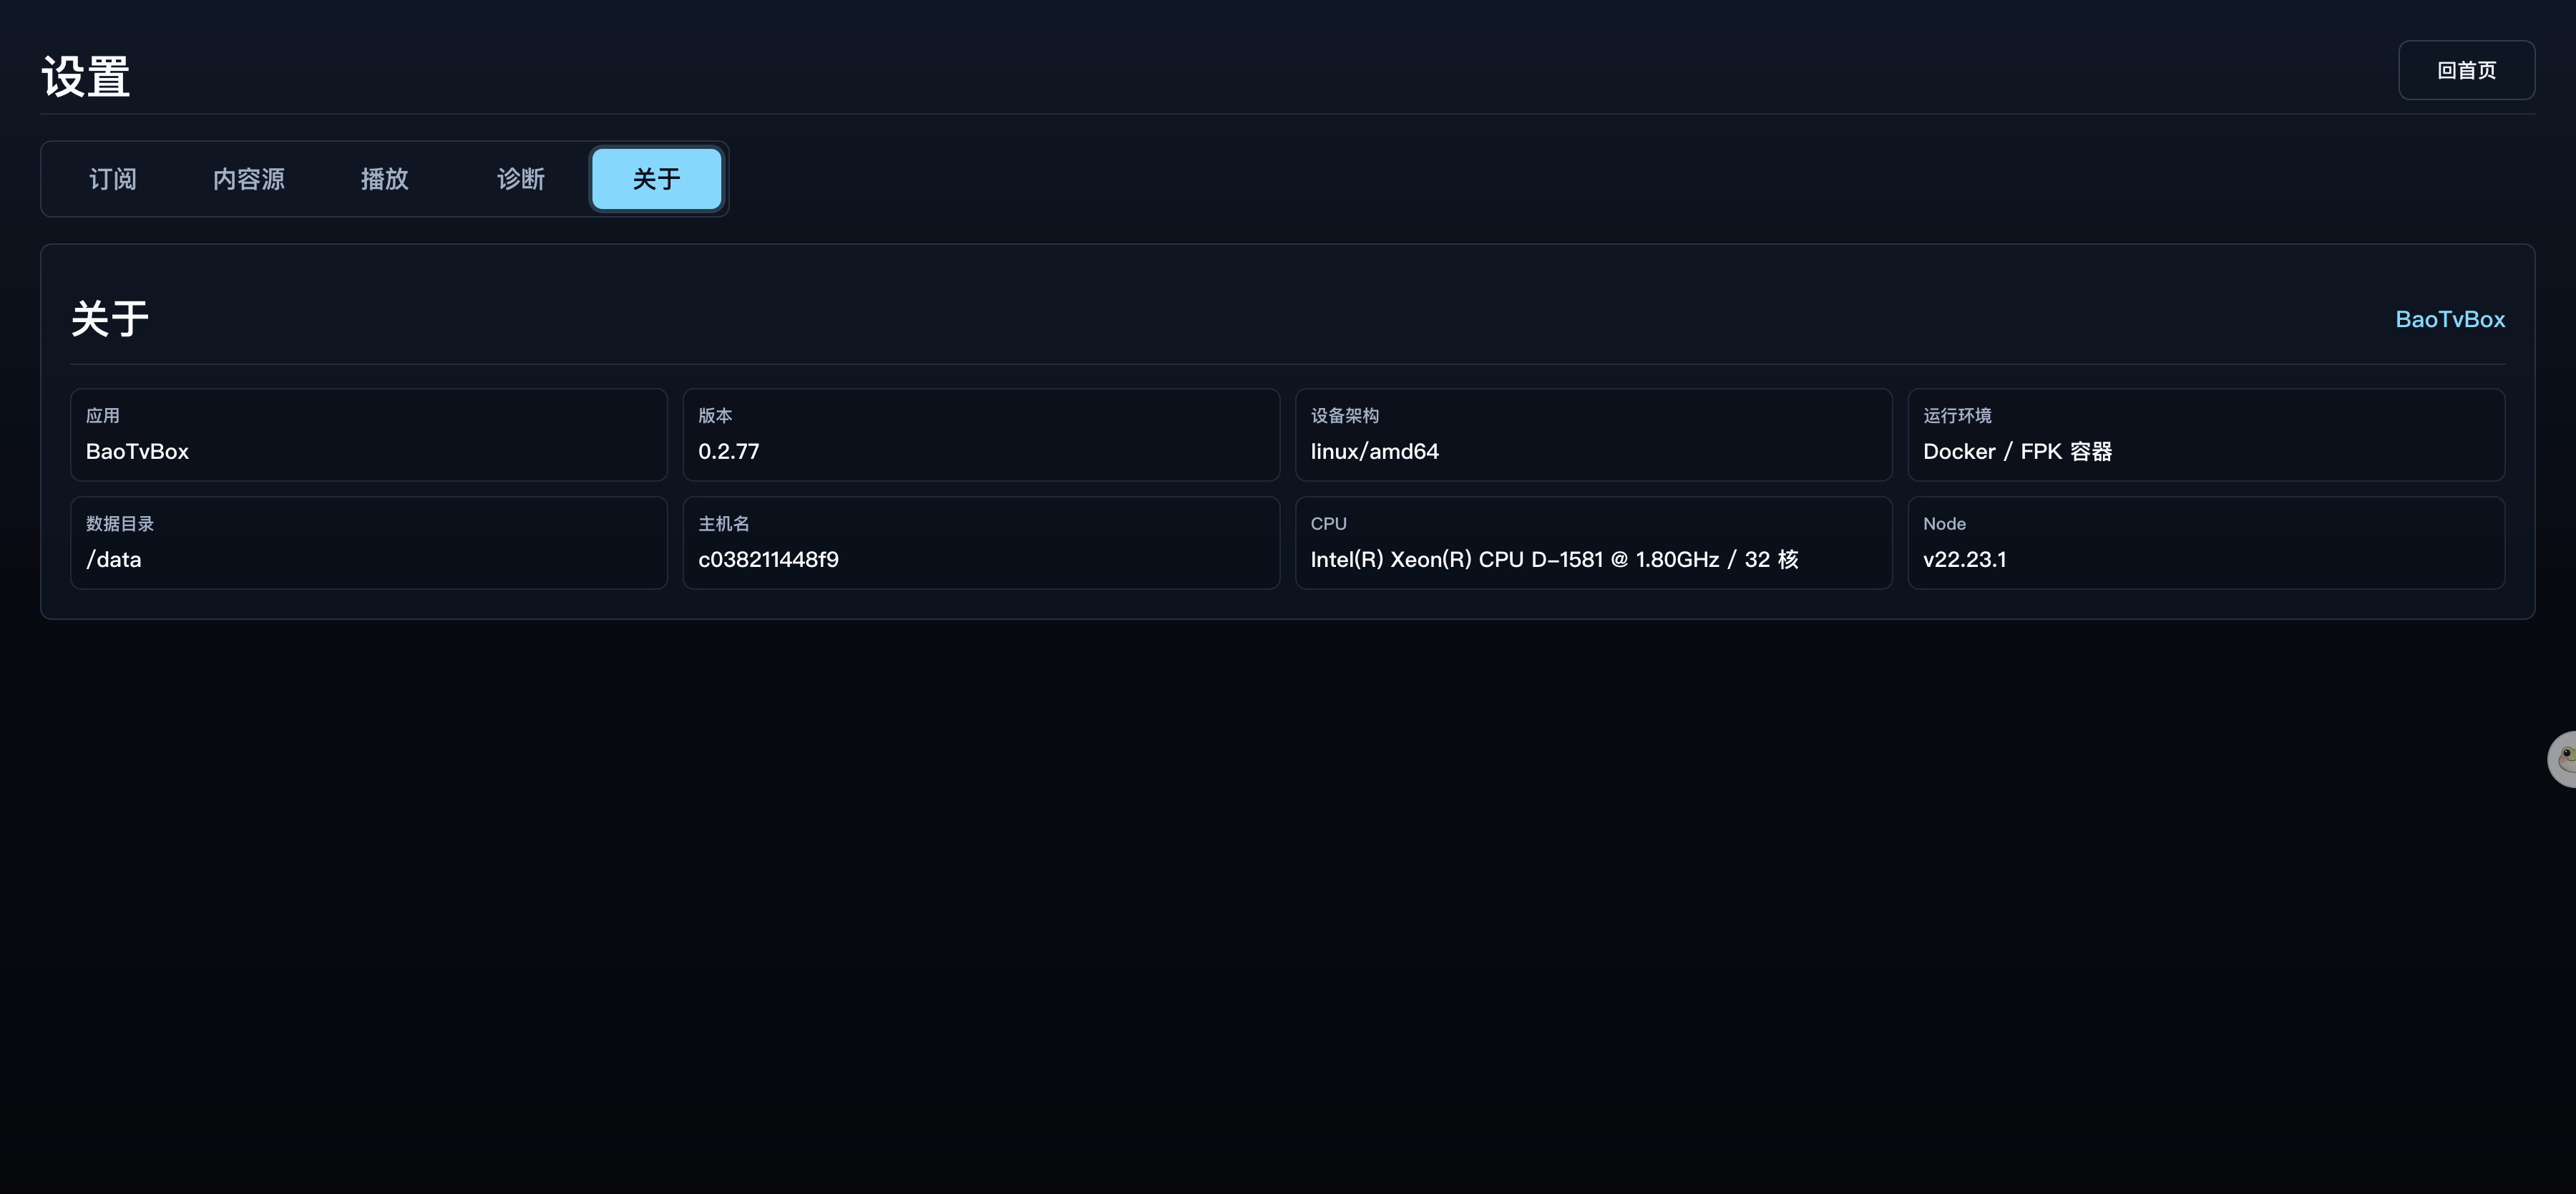Click the hostname value c038211448f9
Viewport: 2576px width, 1194px height.
768,559
